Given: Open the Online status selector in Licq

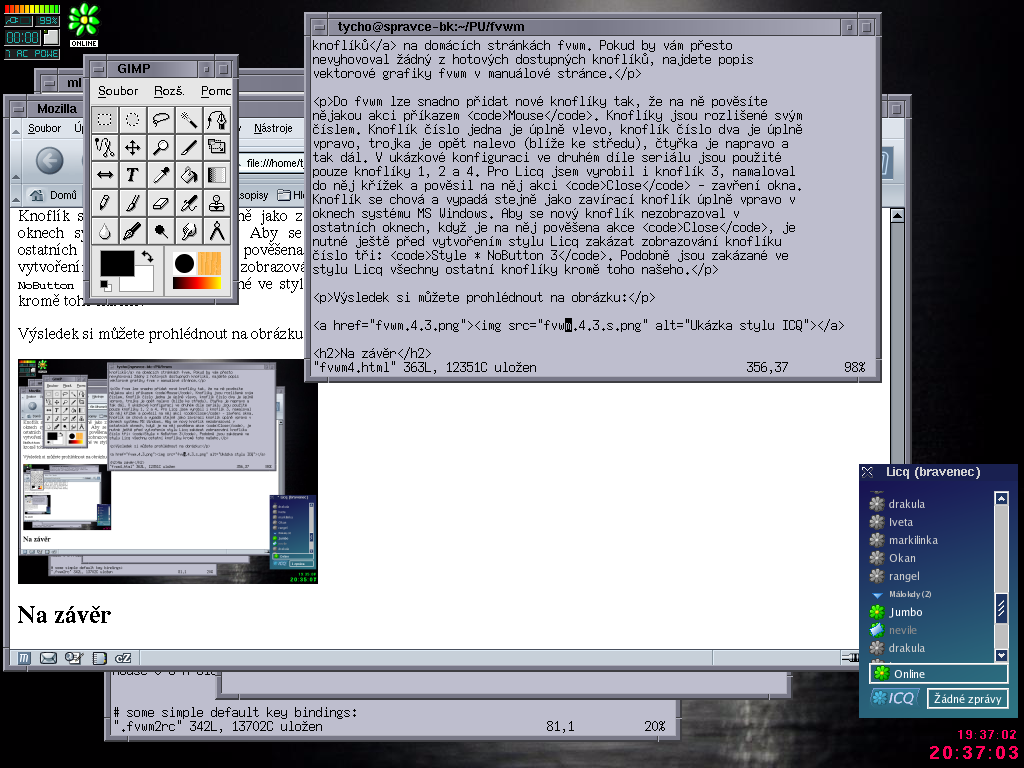Looking at the screenshot, I should [938, 673].
